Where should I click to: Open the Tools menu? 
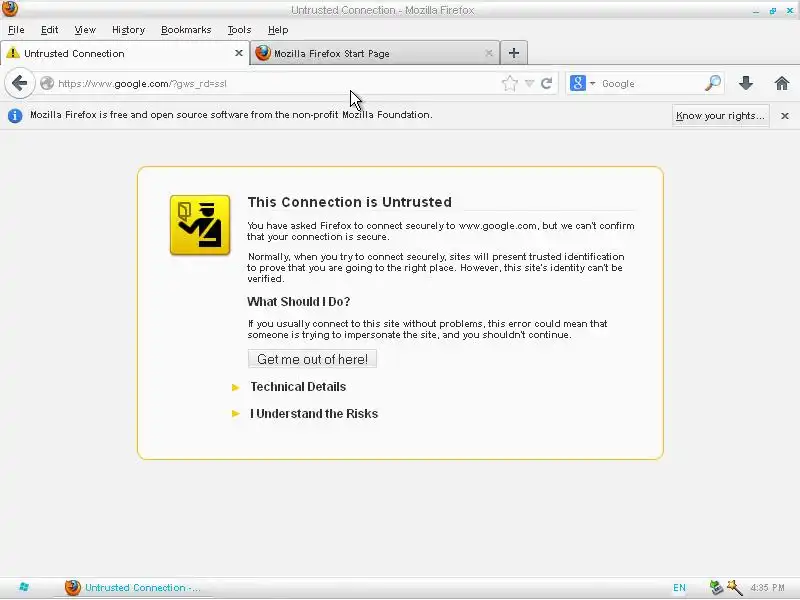tap(239, 30)
